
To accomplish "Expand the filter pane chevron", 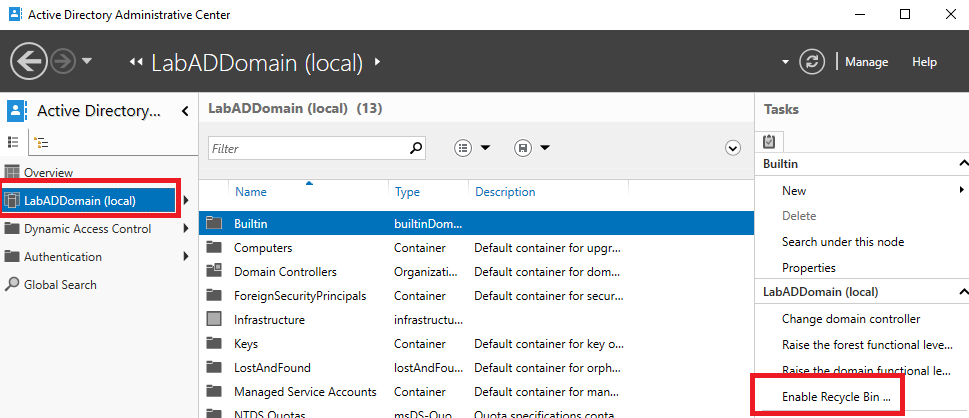I will coord(732,148).
